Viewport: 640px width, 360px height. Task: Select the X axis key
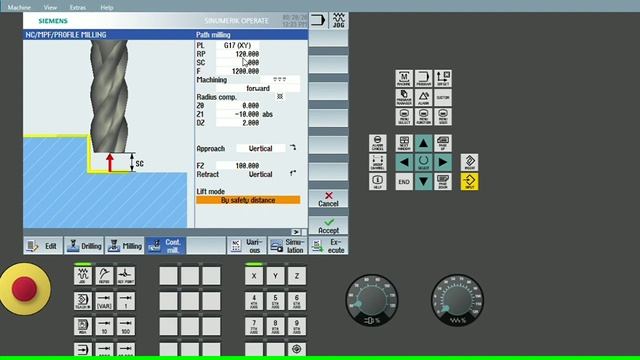point(254,276)
